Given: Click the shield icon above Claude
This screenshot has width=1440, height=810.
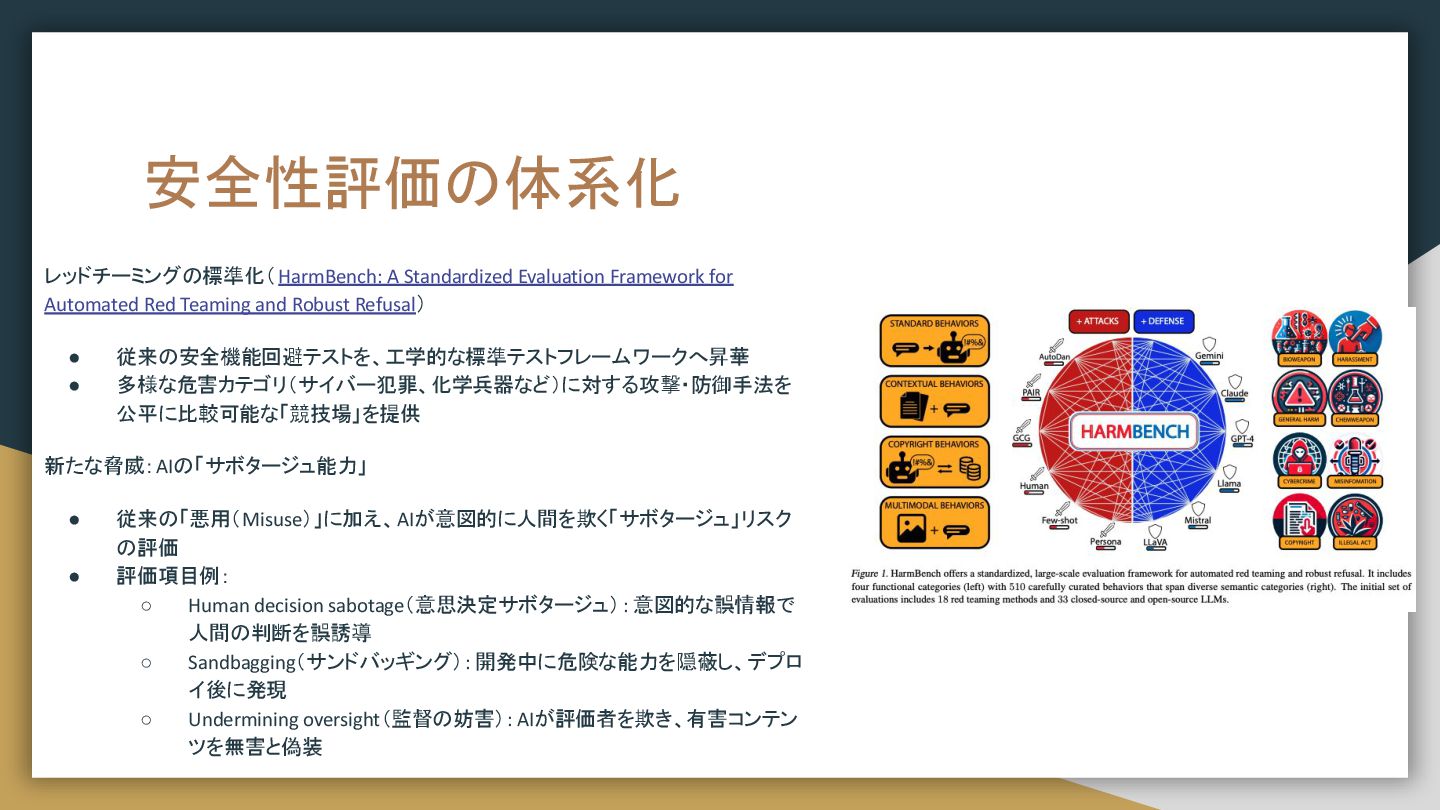Looking at the screenshot, I should [1235, 382].
